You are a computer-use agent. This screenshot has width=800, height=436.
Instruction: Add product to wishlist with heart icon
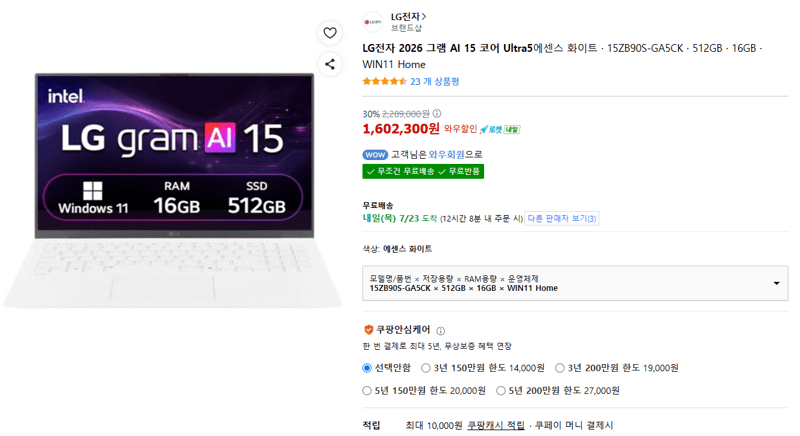pyautogui.click(x=330, y=33)
